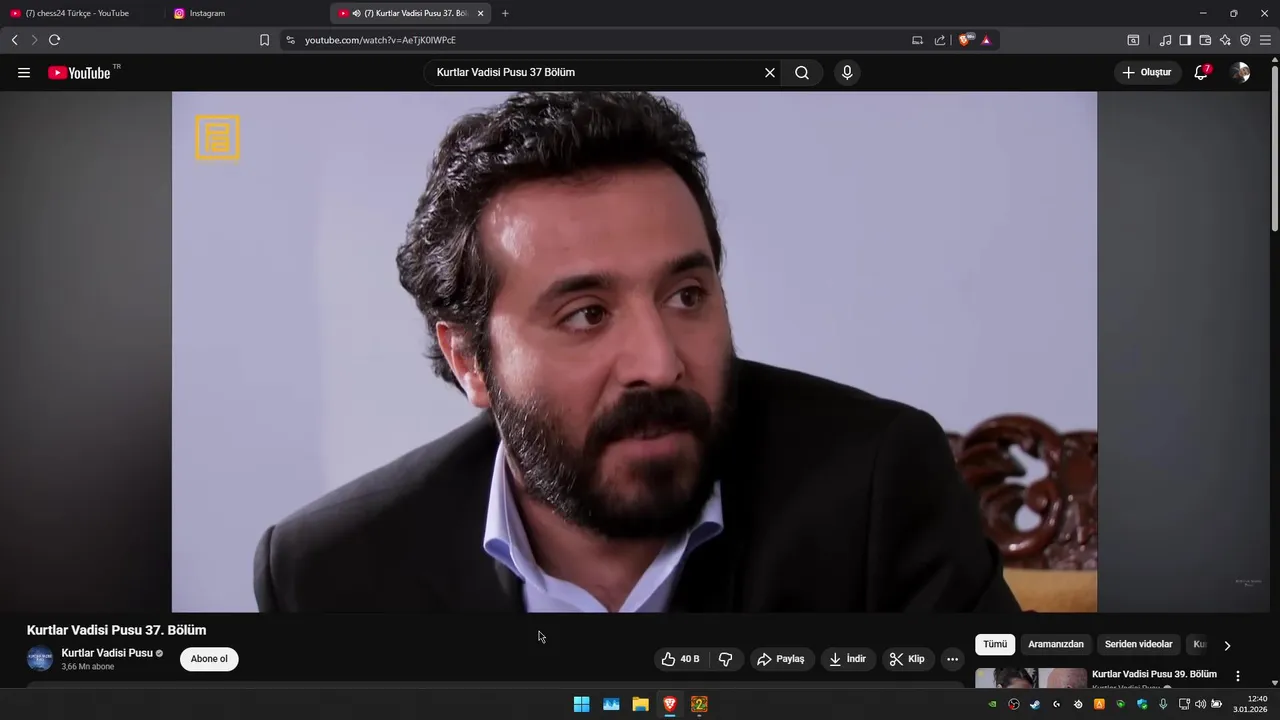The image size is (1280, 720).
Task: Open Brave Rewards triangle icon
Action: (x=986, y=40)
